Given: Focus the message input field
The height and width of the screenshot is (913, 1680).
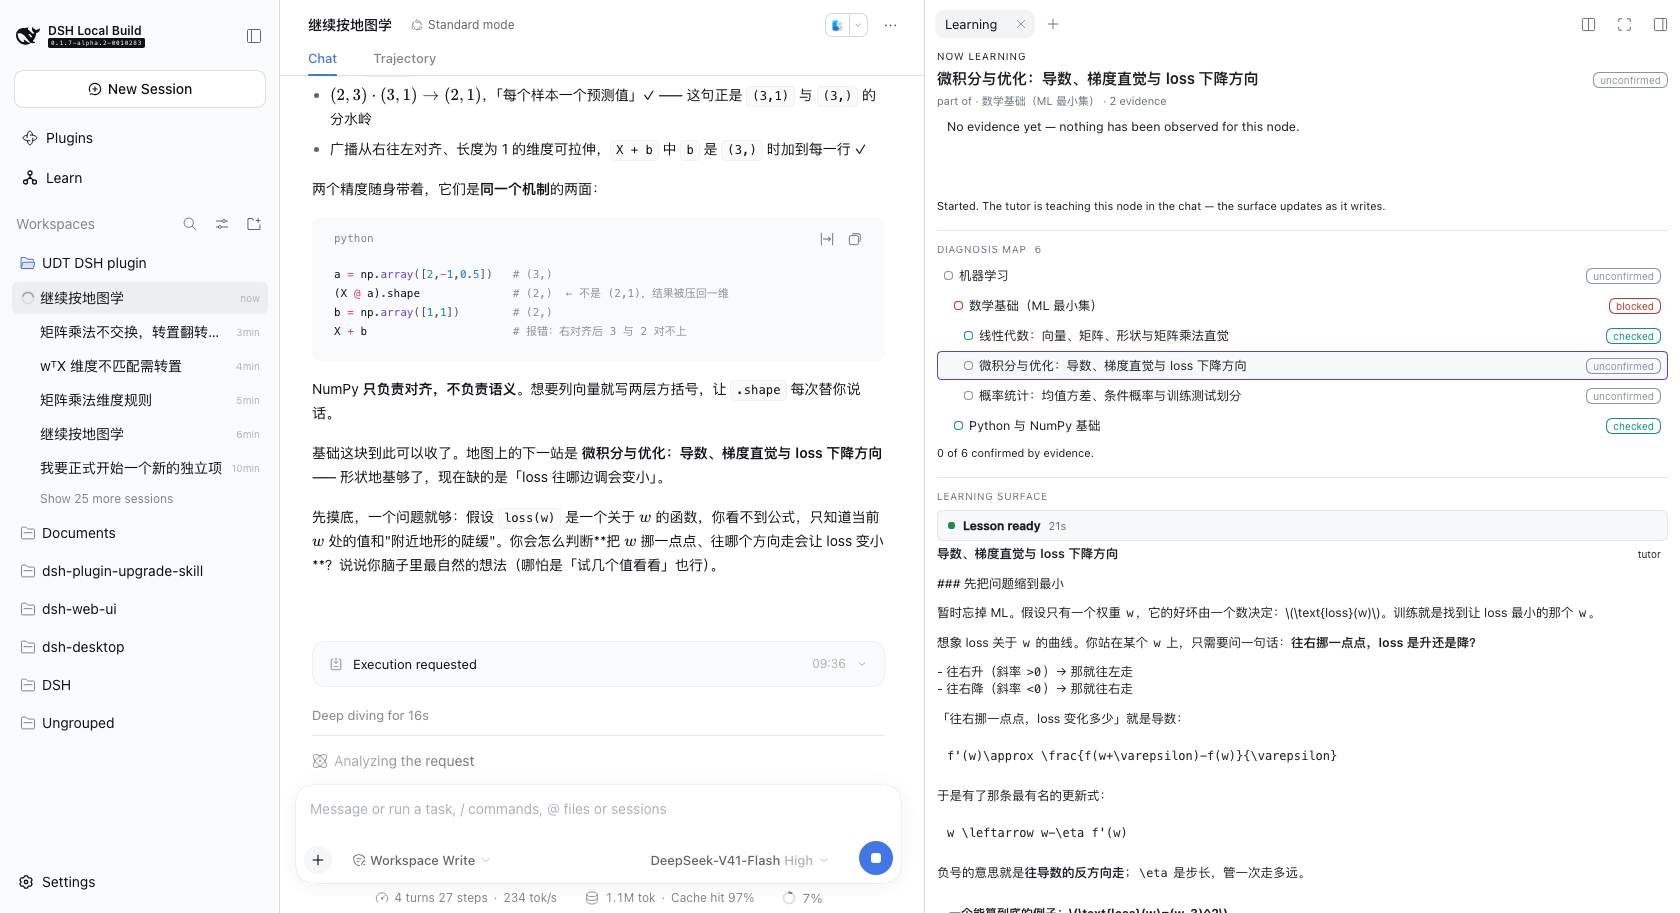Looking at the screenshot, I should click(x=598, y=809).
